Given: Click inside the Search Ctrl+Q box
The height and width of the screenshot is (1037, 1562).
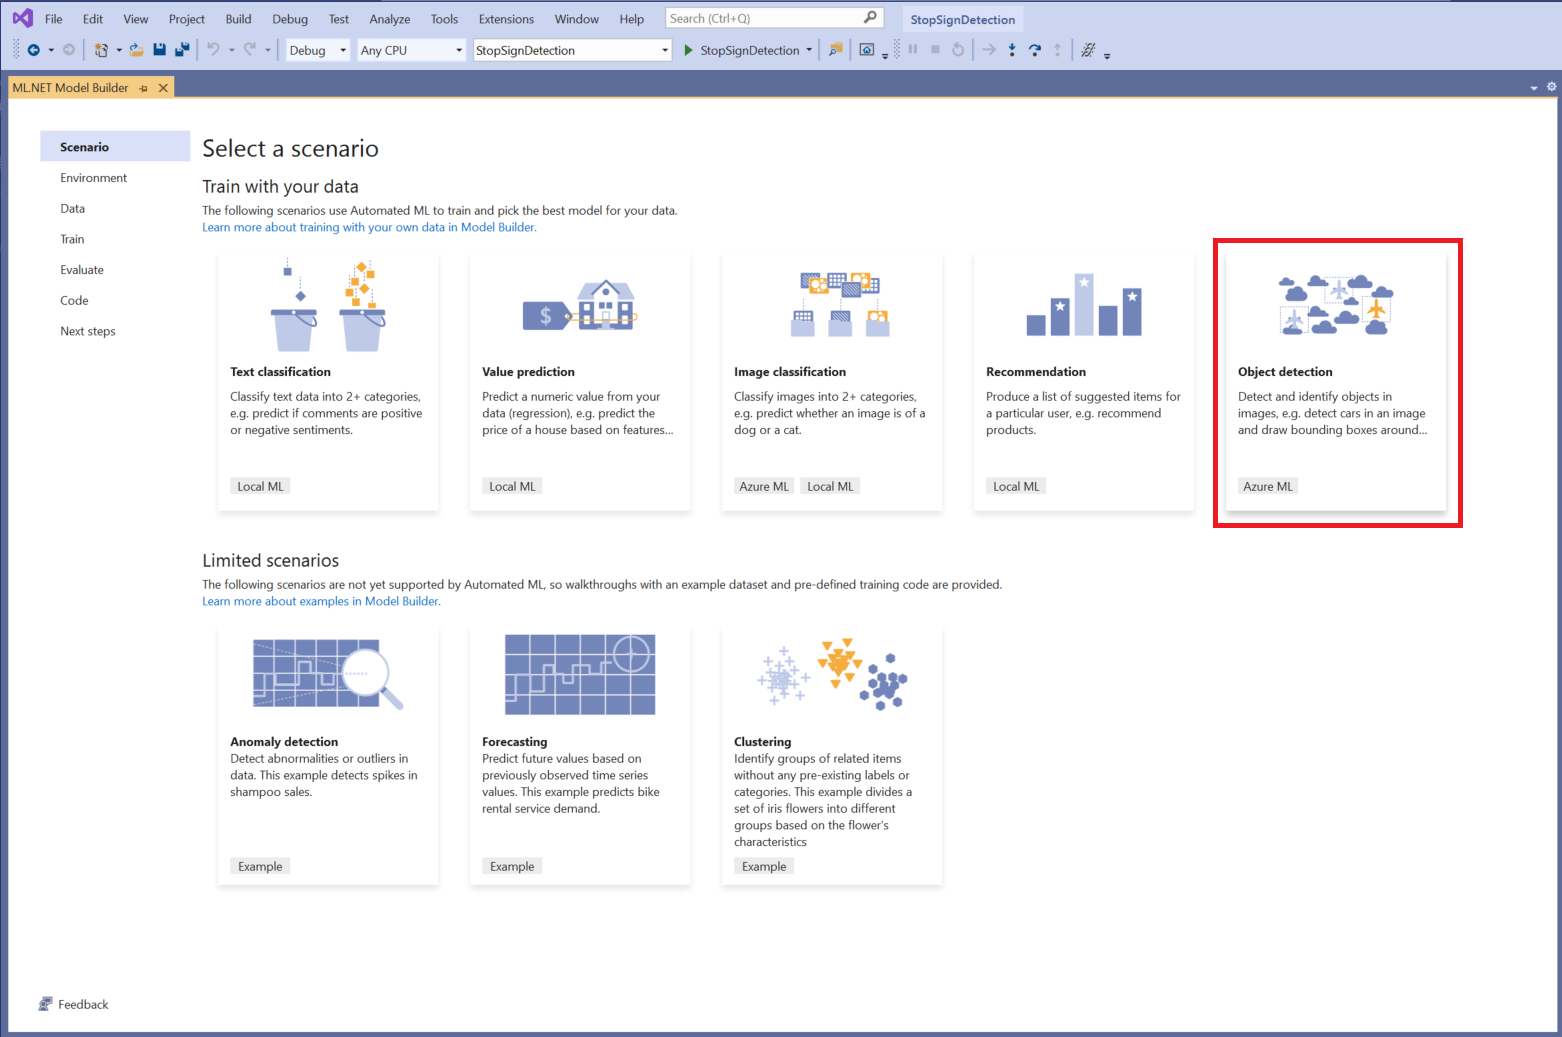Looking at the screenshot, I should click(x=770, y=17).
